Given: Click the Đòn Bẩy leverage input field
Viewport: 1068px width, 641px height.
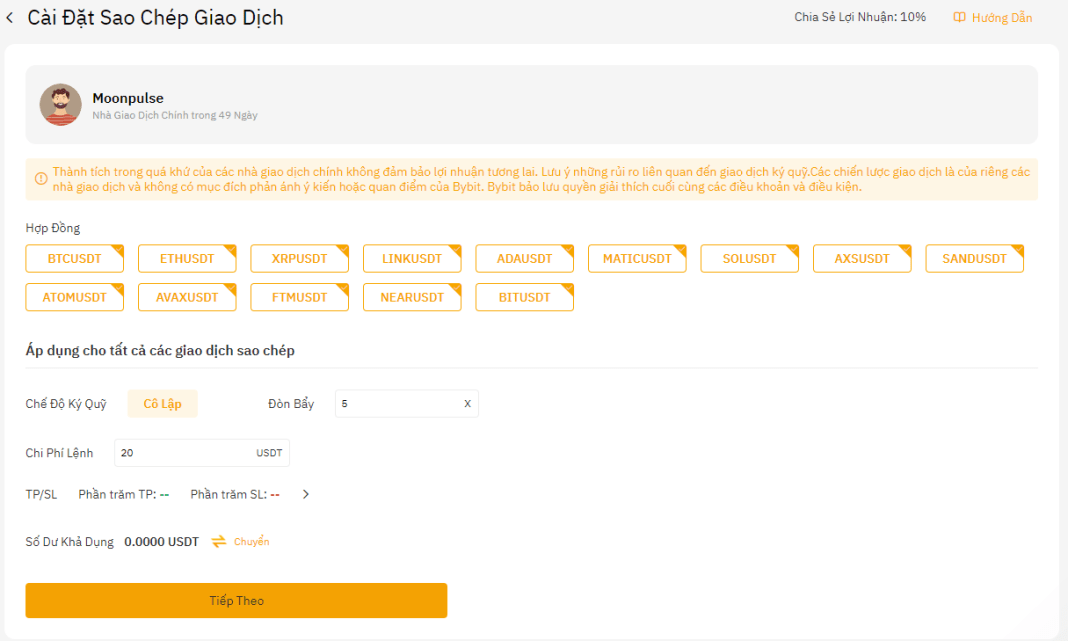Looking at the screenshot, I should tap(407, 404).
